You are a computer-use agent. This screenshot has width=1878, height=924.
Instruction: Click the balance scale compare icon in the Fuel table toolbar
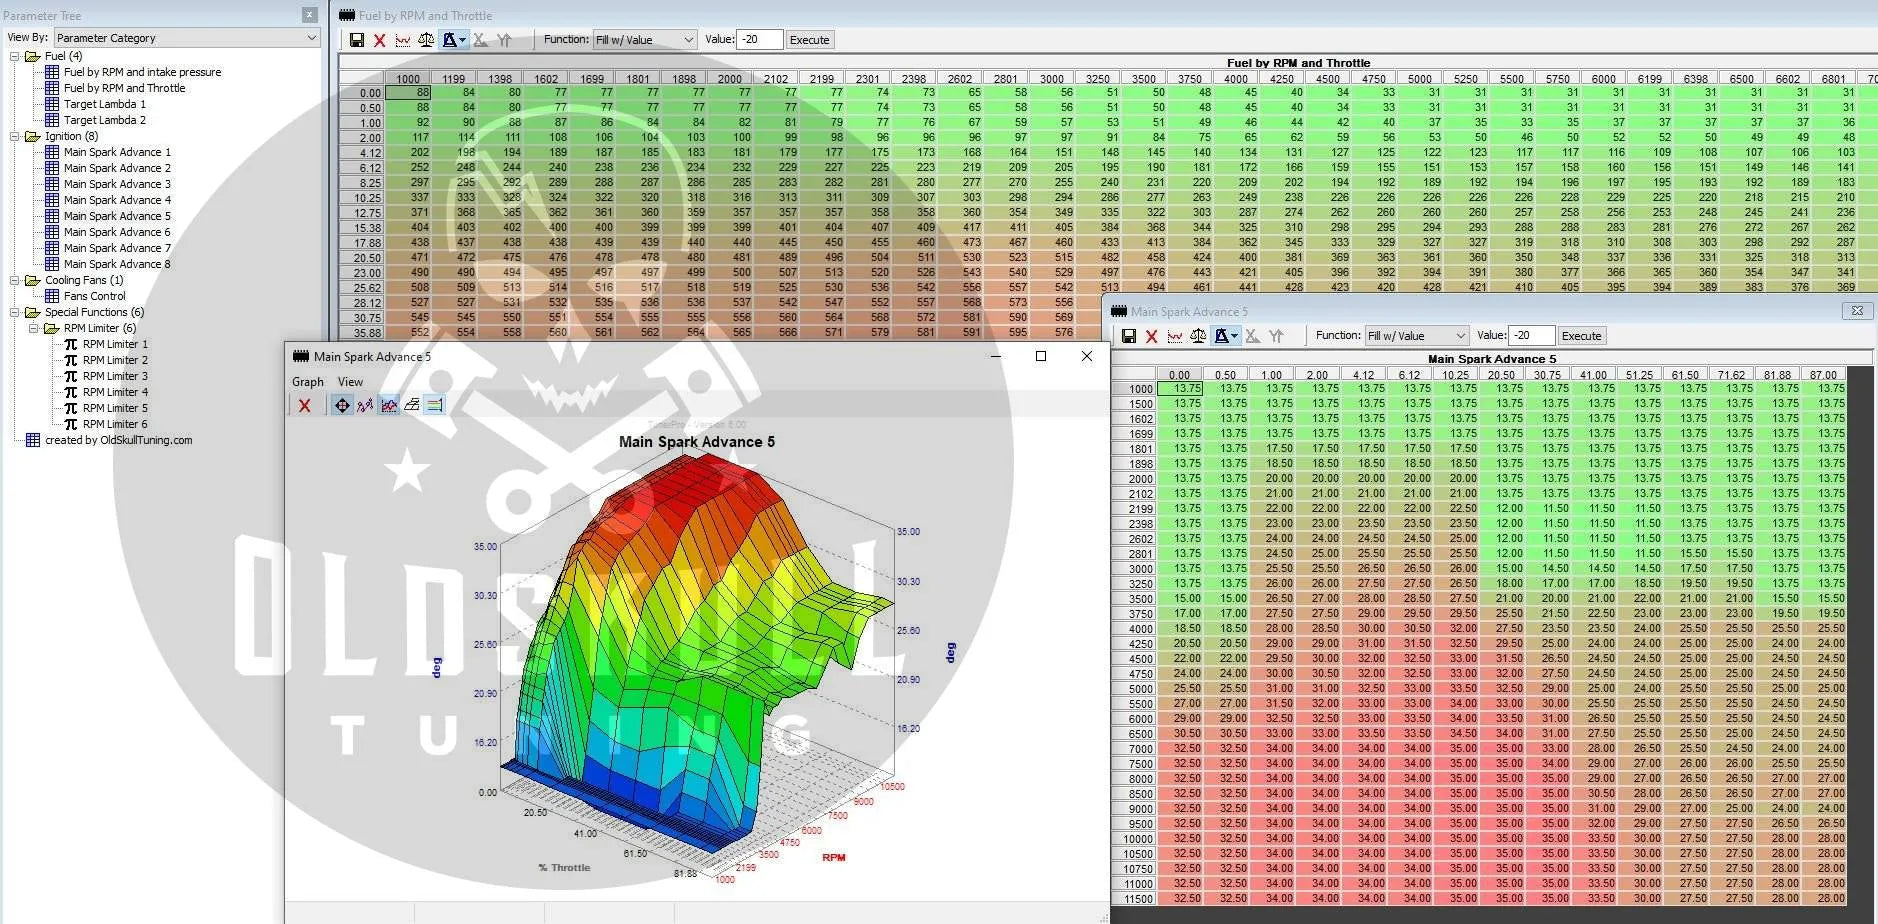tap(426, 40)
